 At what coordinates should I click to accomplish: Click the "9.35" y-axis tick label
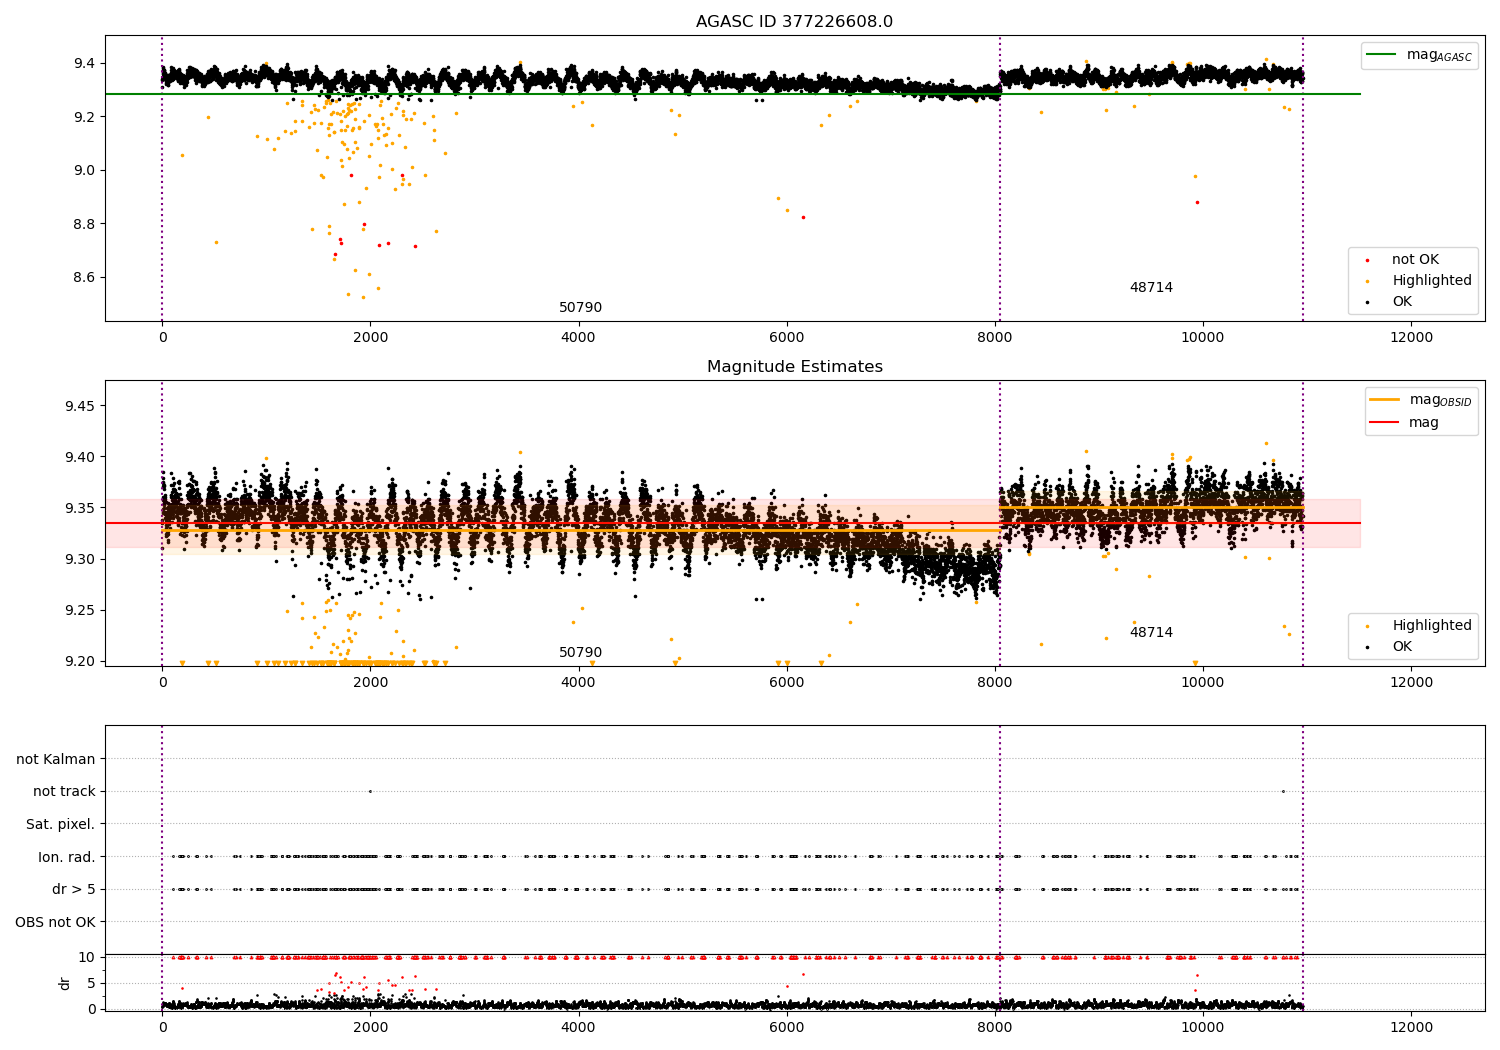(x=79, y=509)
